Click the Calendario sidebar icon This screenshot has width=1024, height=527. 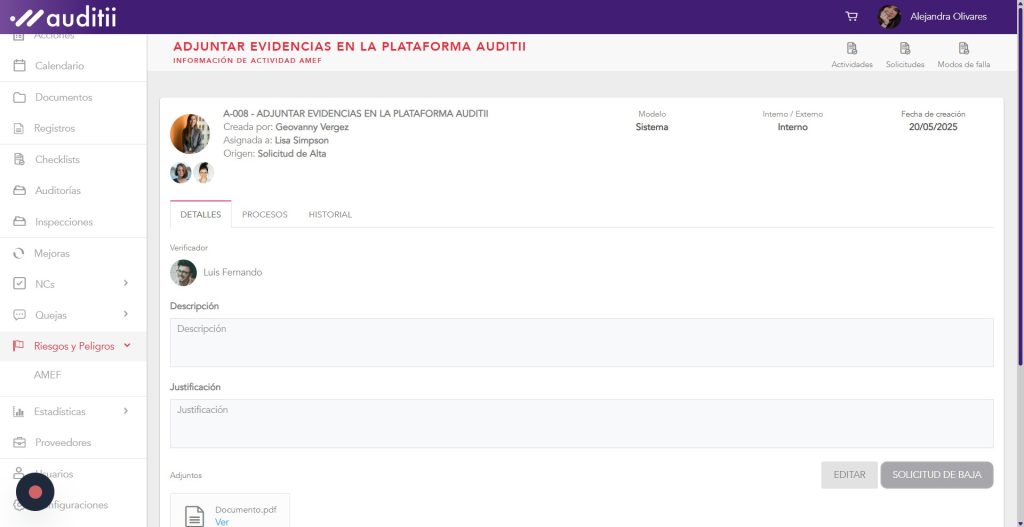pyautogui.click(x=19, y=66)
